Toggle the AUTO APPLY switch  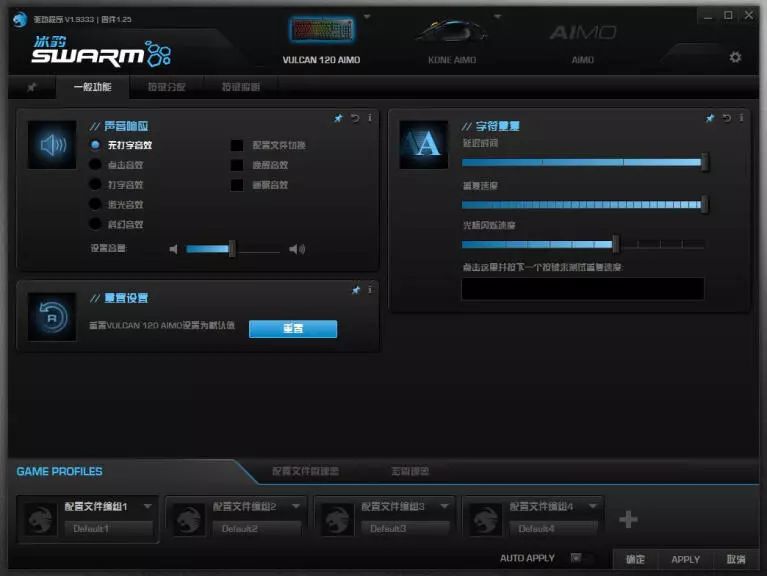click(x=581, y=558)
